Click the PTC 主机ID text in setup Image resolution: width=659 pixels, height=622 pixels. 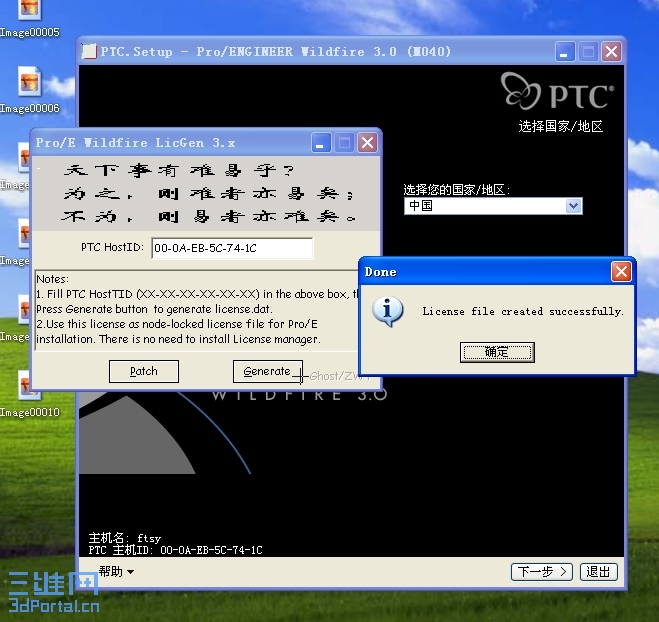[x=175, y=550]
